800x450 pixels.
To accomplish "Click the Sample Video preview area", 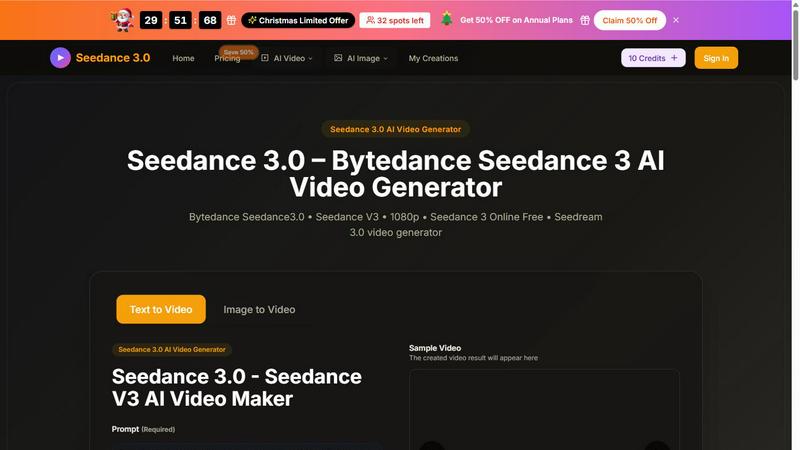I will point(544,410).
